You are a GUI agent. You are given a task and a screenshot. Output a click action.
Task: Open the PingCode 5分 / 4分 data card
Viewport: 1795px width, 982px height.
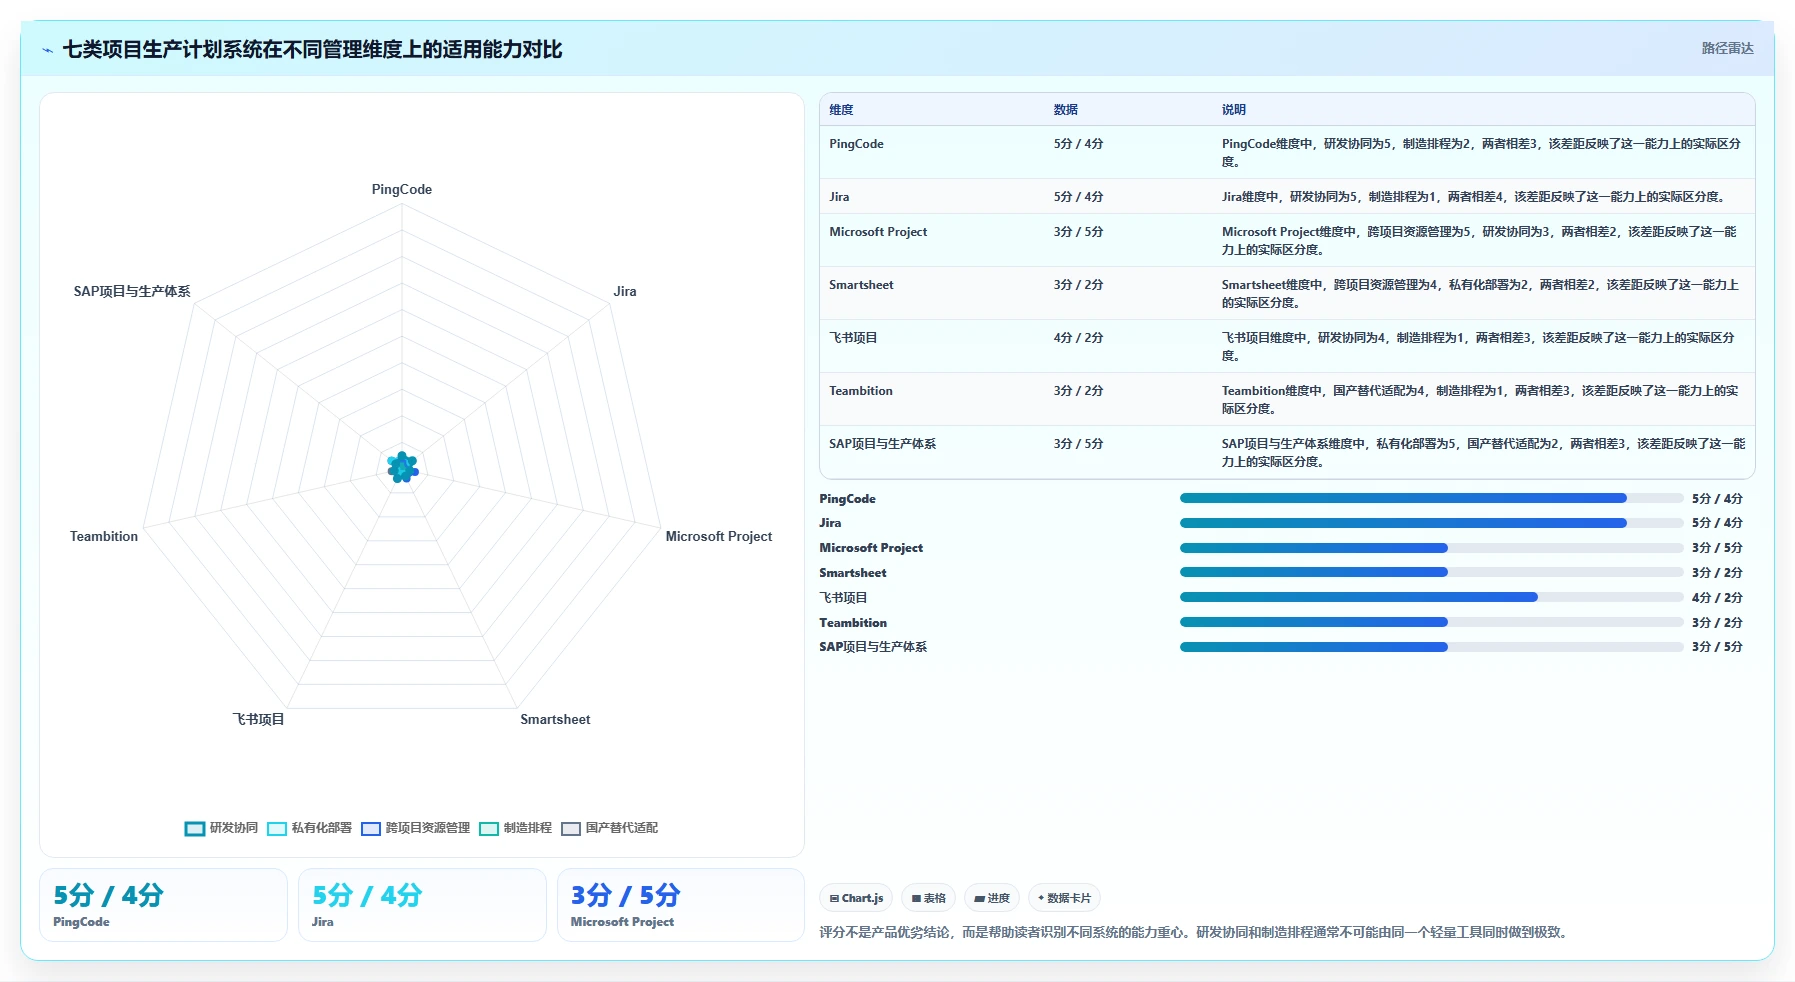[163, 905]
